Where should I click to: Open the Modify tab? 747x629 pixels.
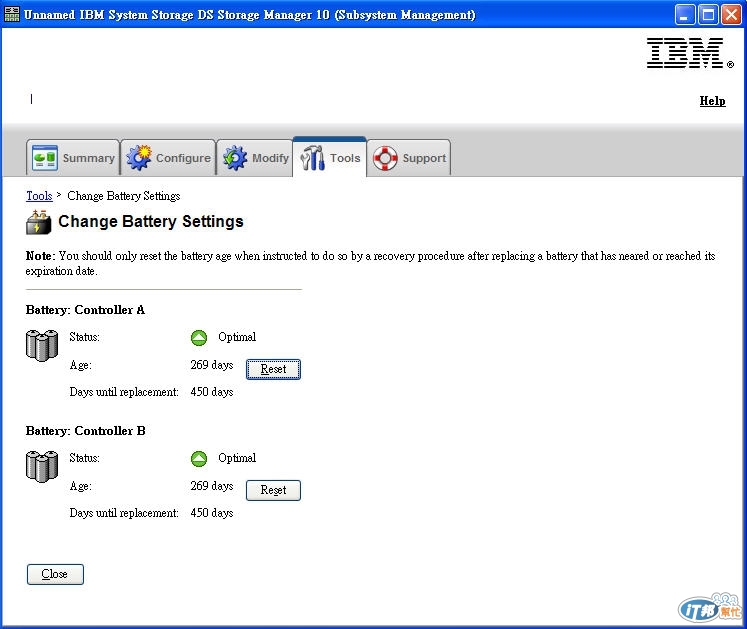[x=255, y=158]
